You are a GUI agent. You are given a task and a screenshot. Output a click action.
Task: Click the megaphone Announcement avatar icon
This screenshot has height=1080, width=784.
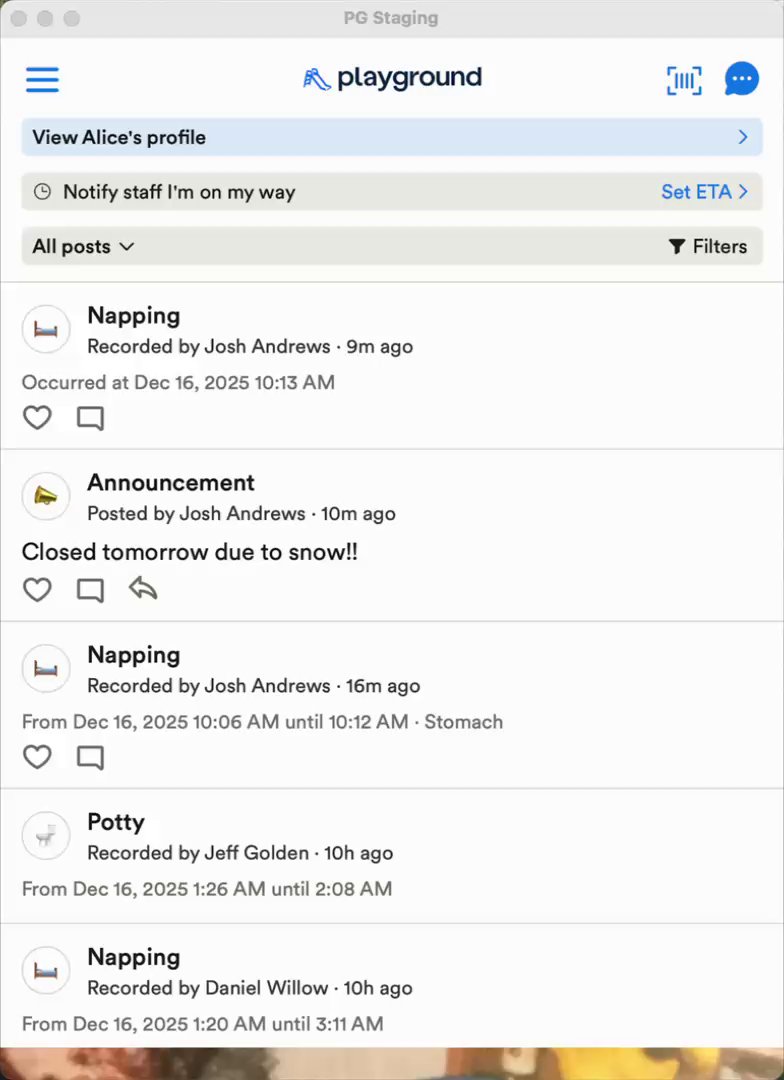coord(46,496)
